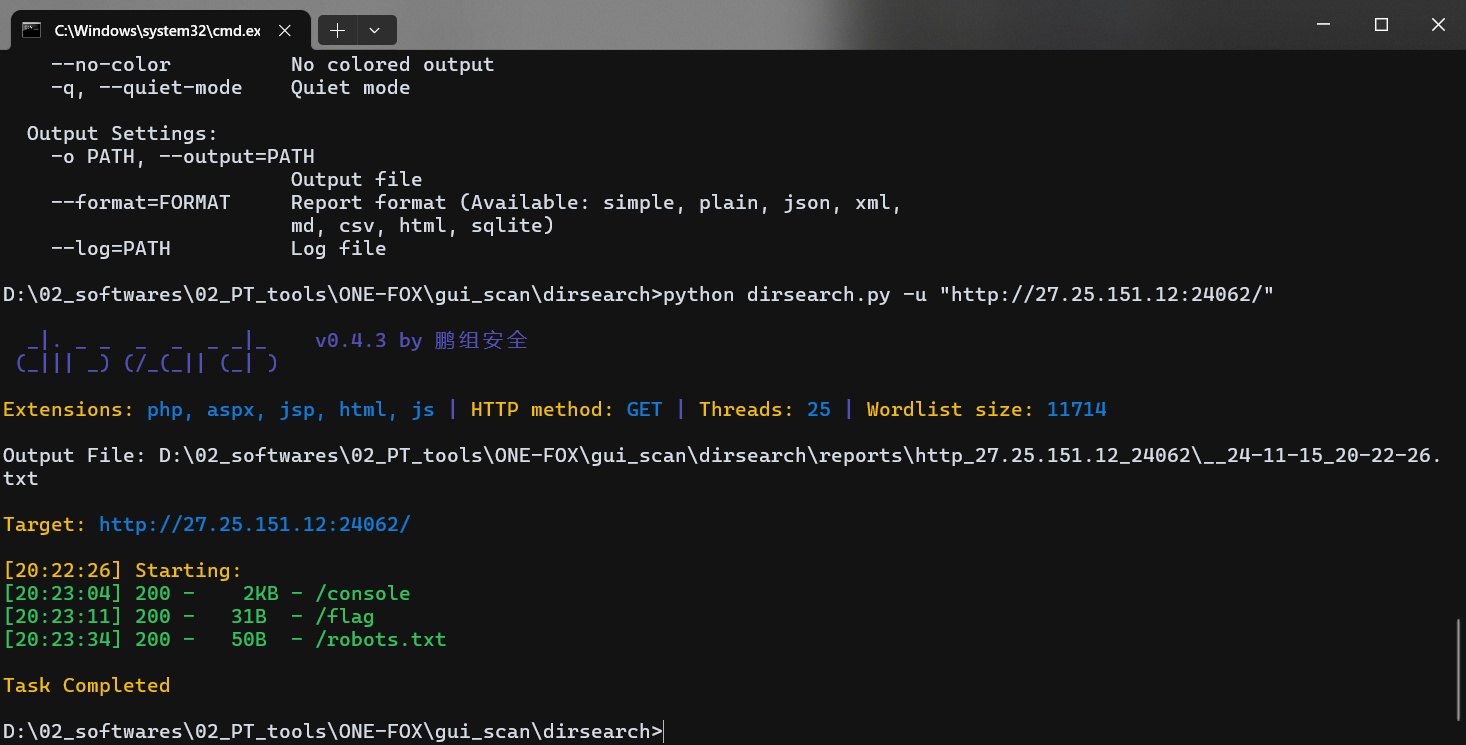Click the cmd.exe icon in the tab
1466x745 pixels.
(x=32, y=30)
